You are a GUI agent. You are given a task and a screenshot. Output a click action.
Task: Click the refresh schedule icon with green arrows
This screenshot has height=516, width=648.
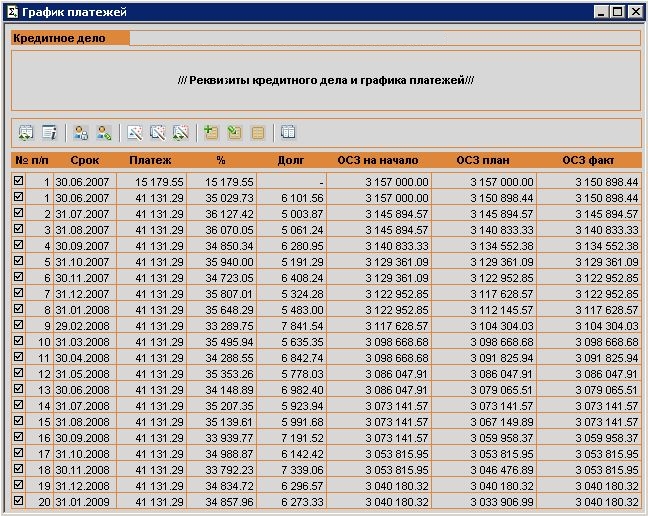point(26,132)
